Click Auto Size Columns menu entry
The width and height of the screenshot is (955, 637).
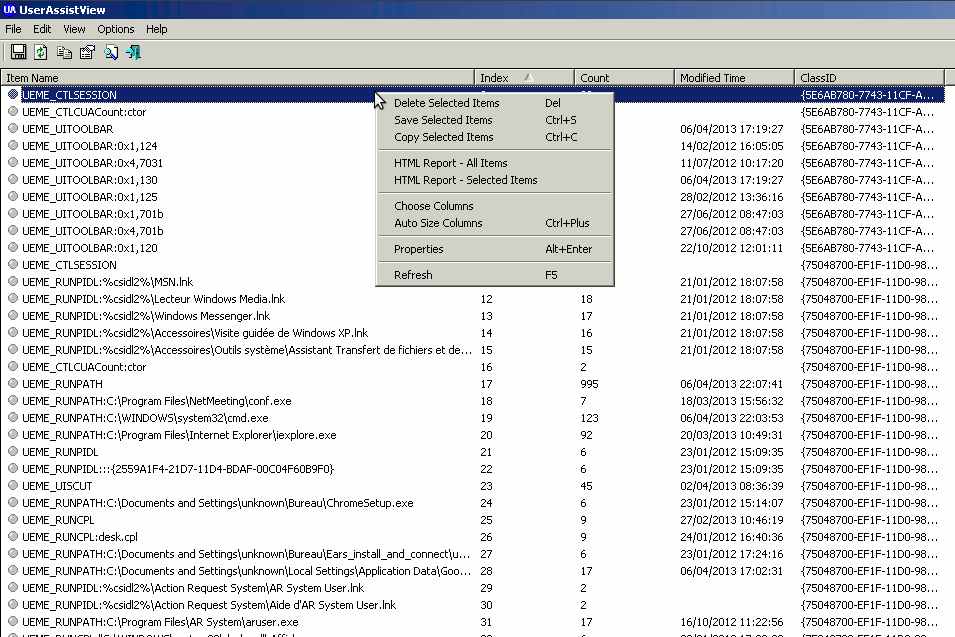[438, 223]
